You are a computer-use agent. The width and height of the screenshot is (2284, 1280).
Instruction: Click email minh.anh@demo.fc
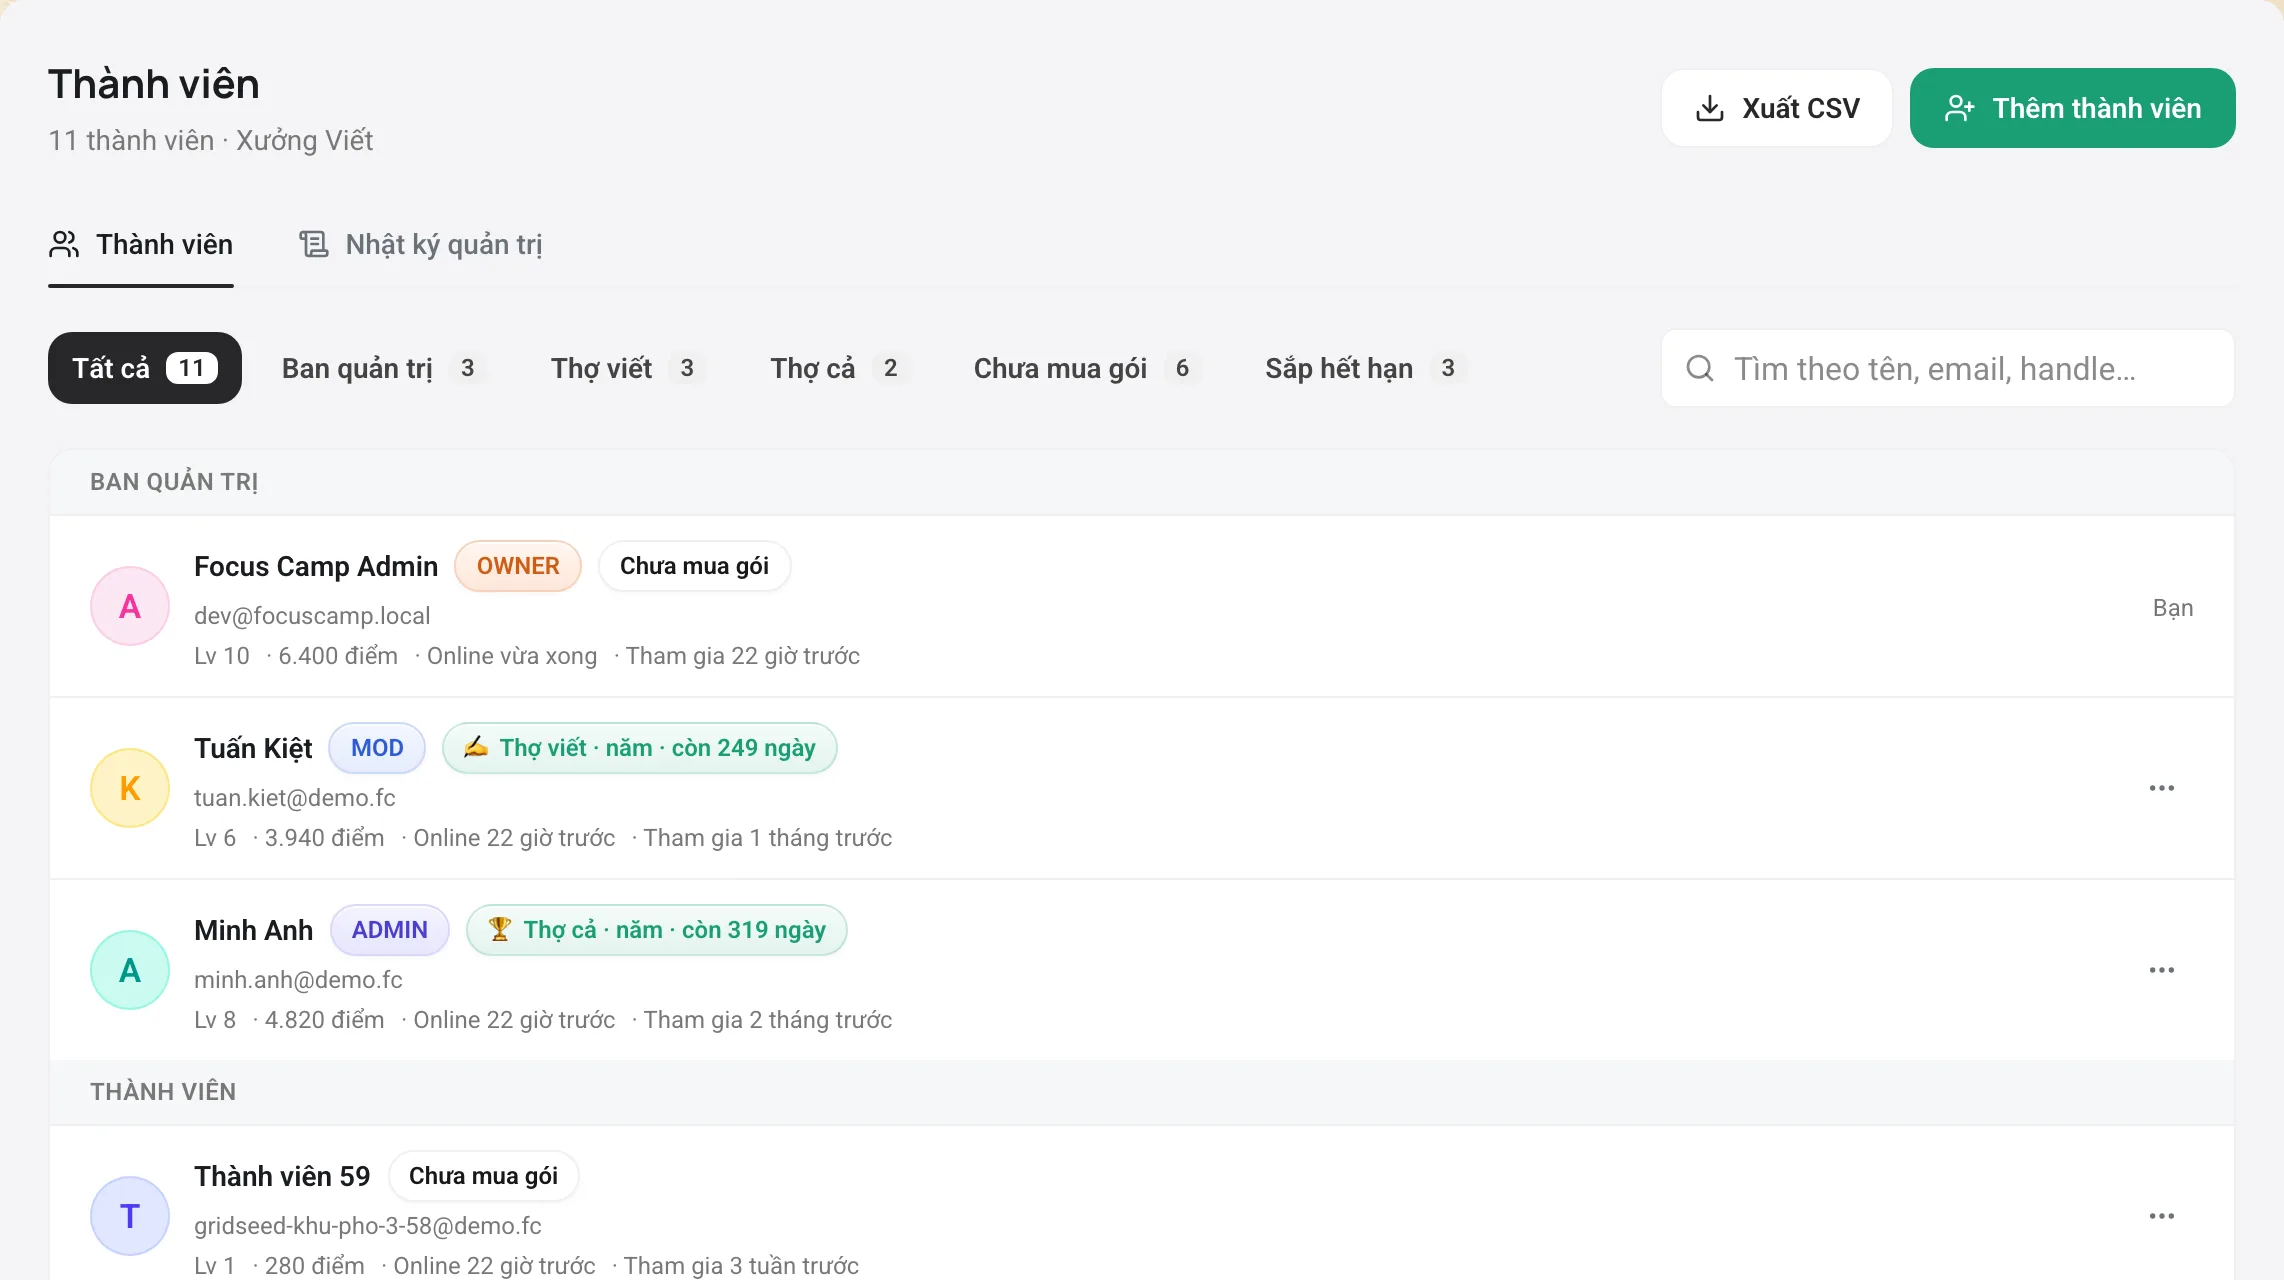click(298, 980)
